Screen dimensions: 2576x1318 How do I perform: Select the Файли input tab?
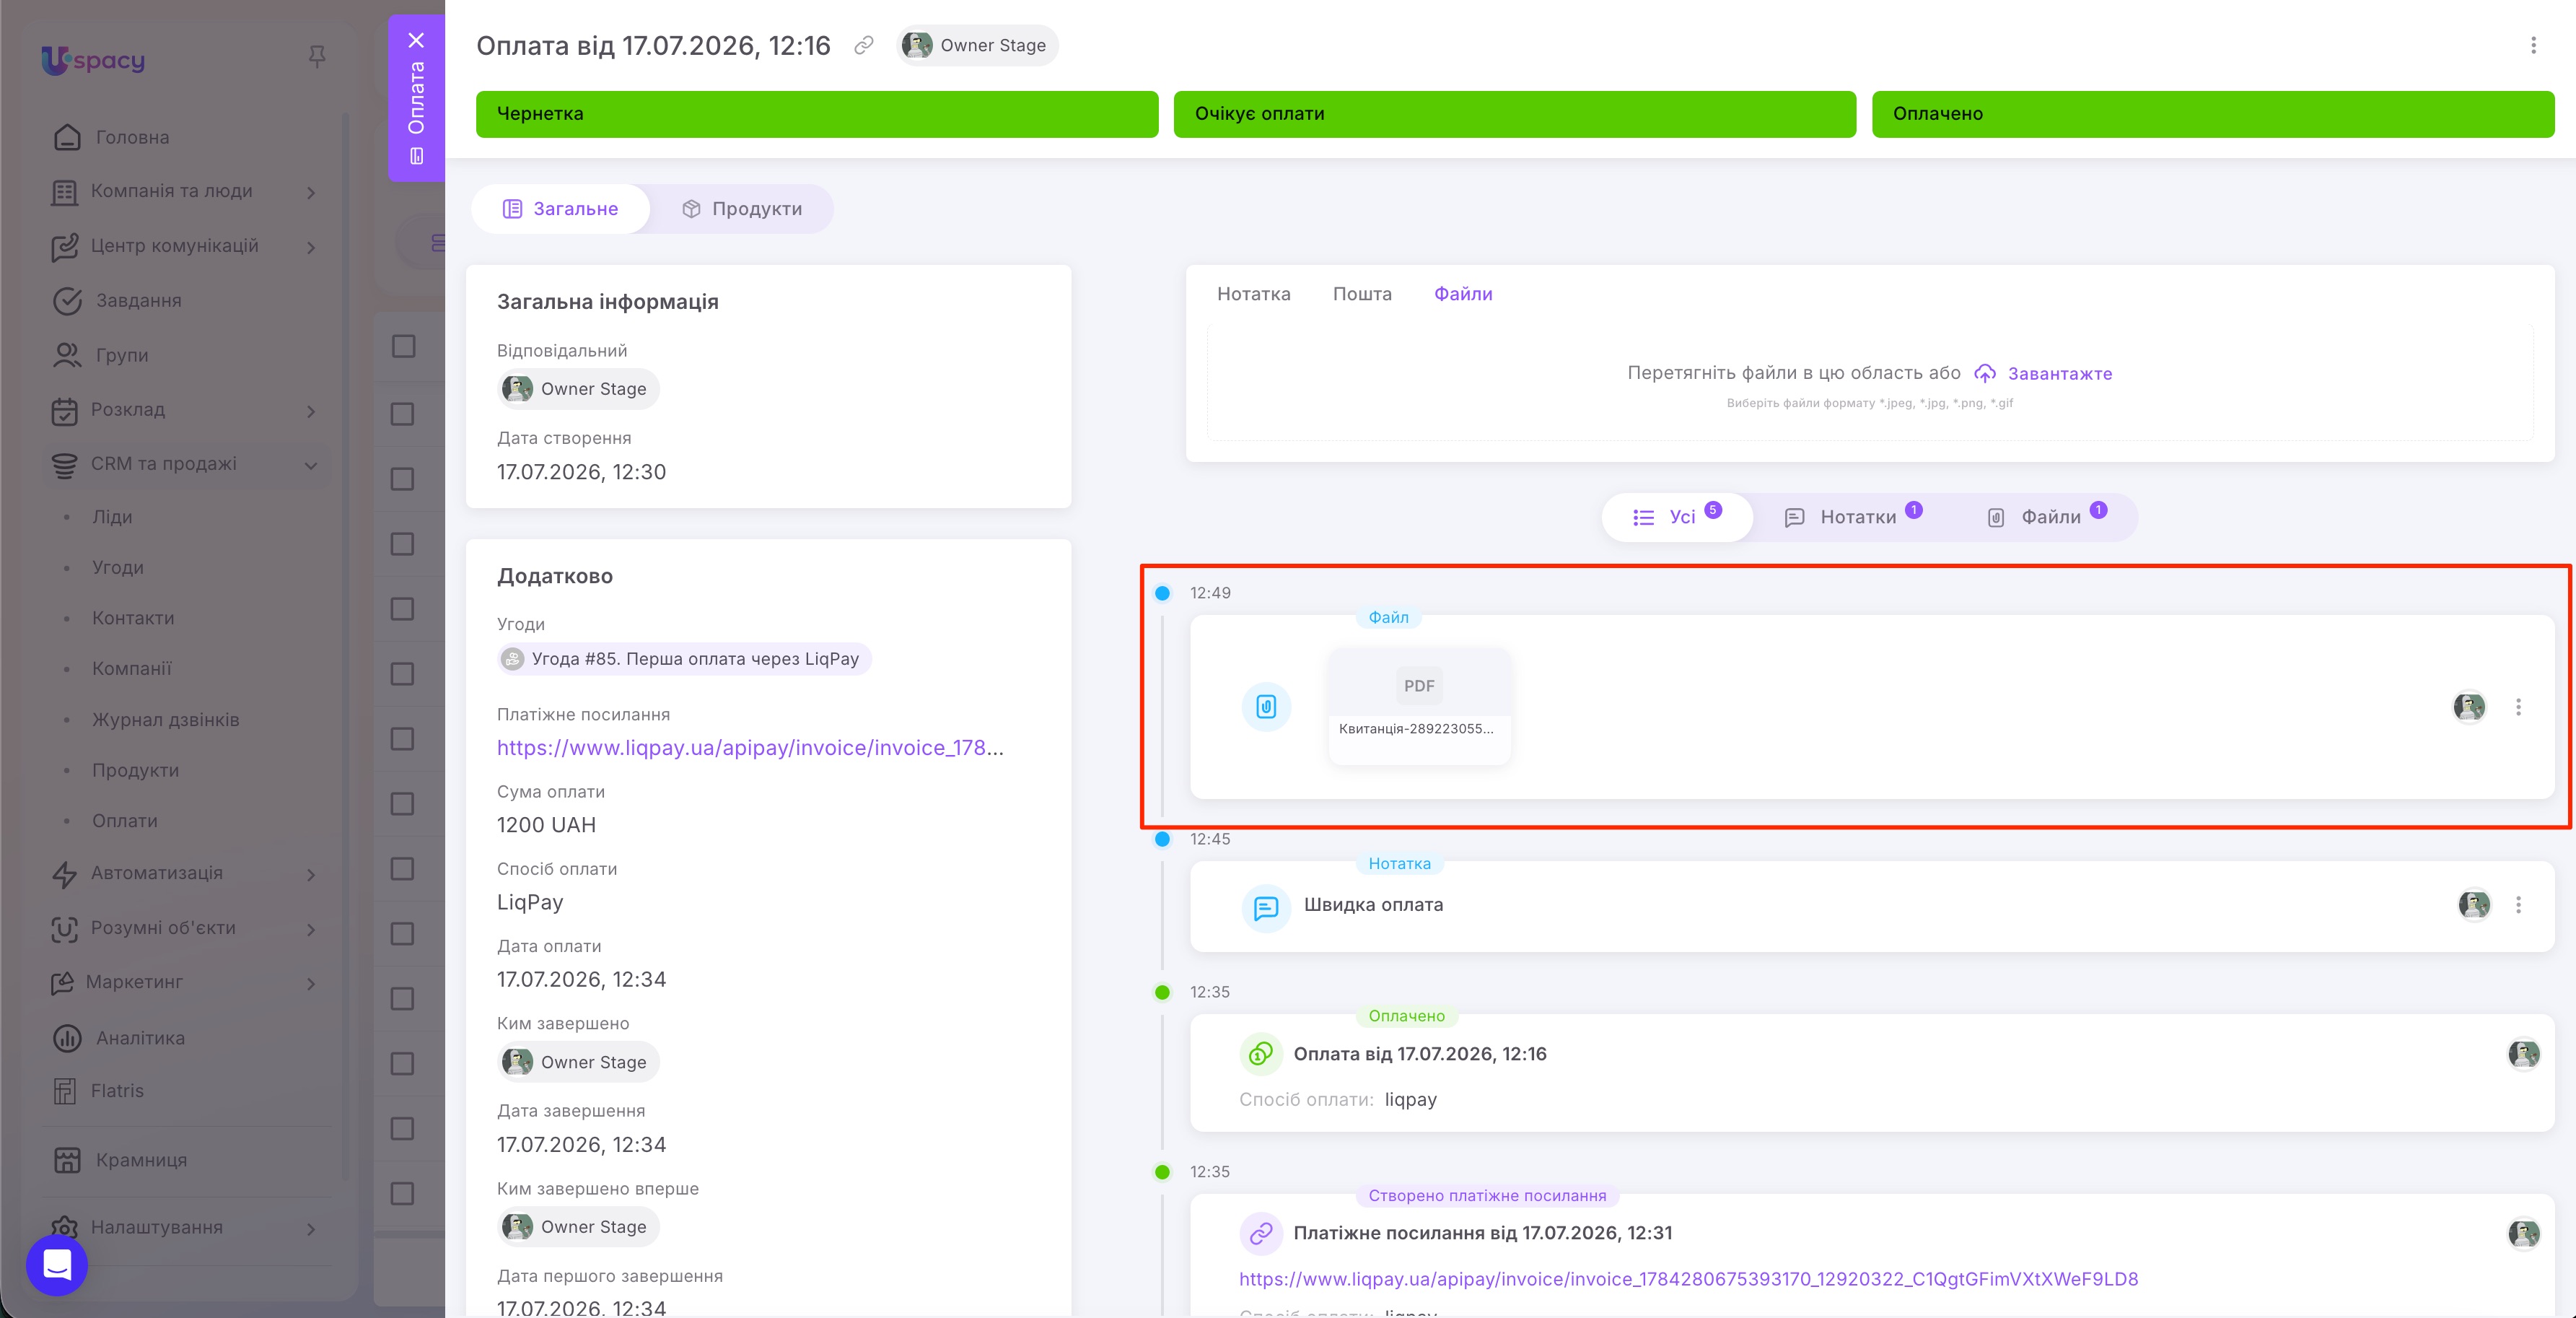tap(1463, 294)
